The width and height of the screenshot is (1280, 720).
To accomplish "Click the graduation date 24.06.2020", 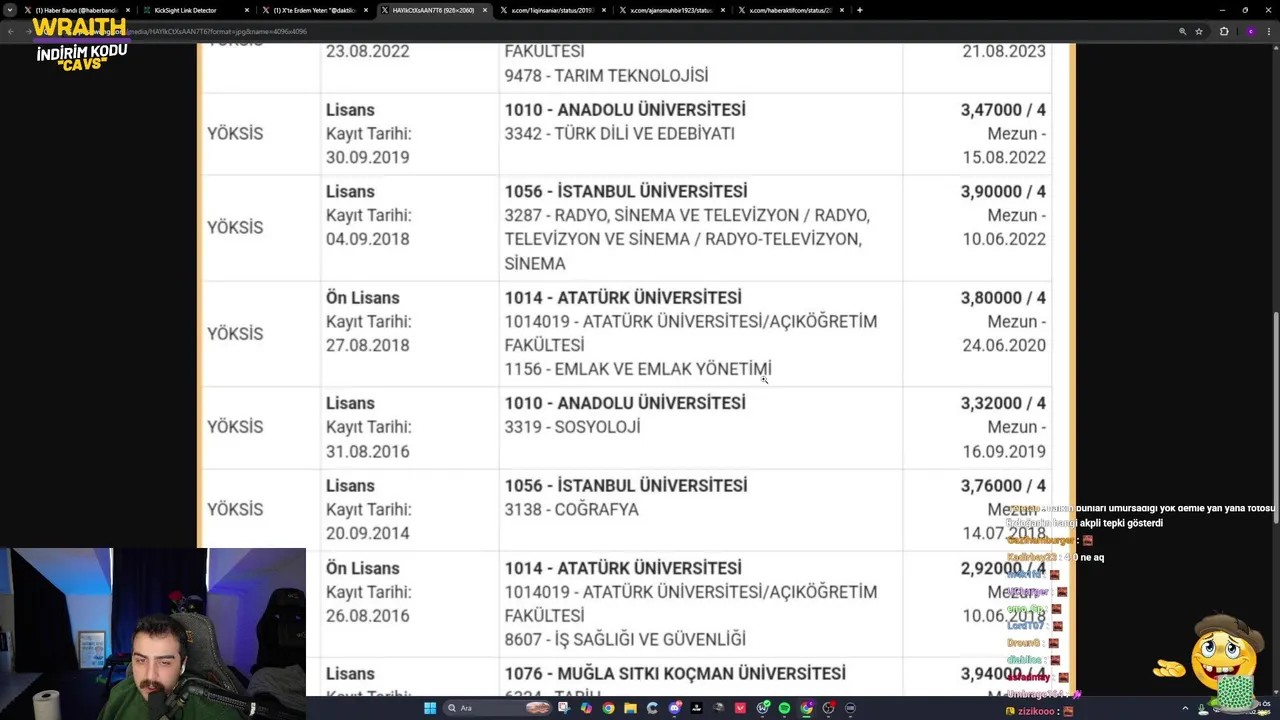I will [x=1004, y=345].
